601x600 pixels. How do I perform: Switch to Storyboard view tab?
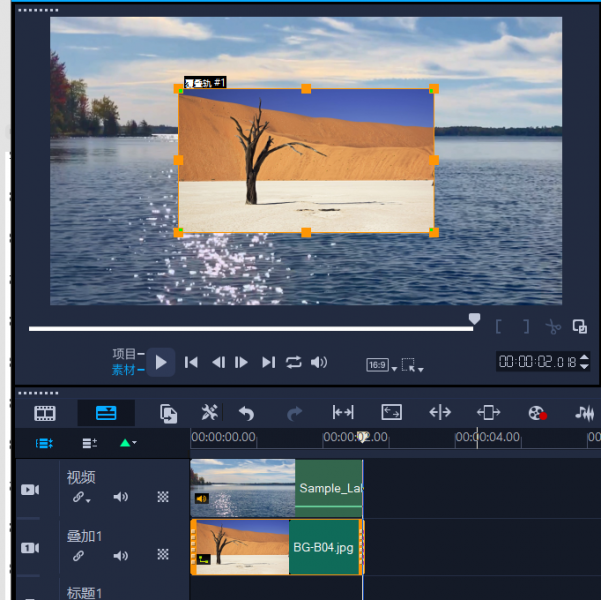[x=45, y=413]
